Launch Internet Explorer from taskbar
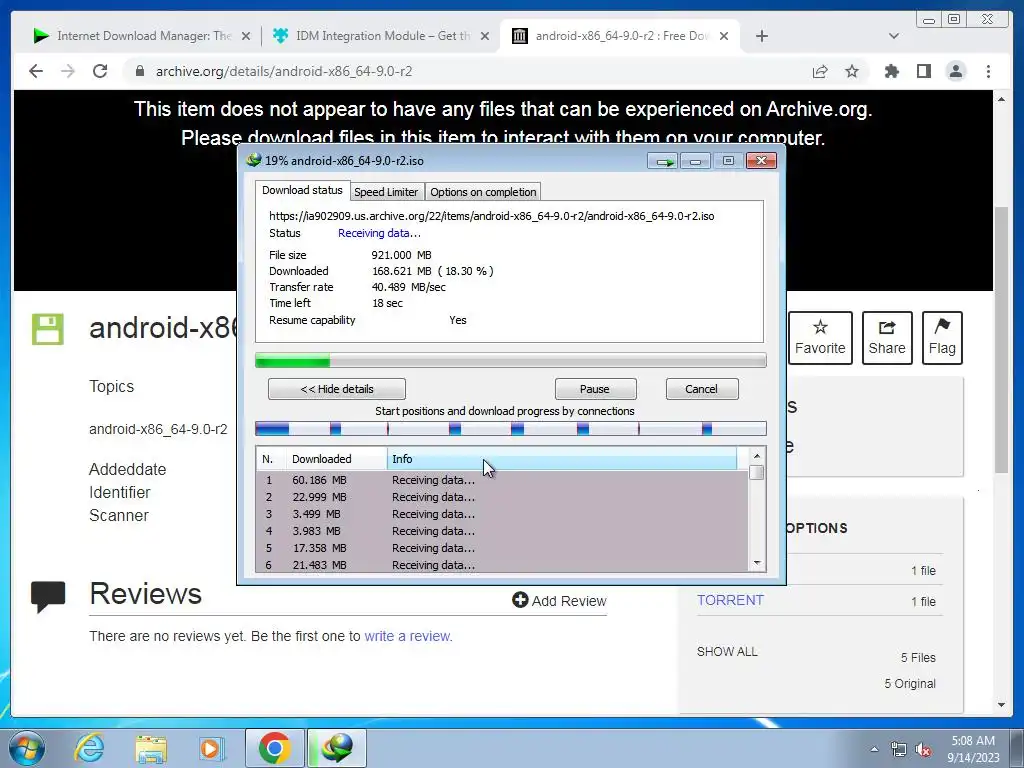Screen dimensions: 1024x768 [89, 748]
